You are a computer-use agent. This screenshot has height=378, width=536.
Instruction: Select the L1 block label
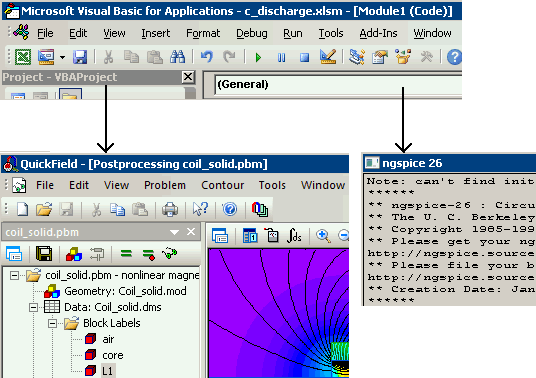click(x=107, y=371)
